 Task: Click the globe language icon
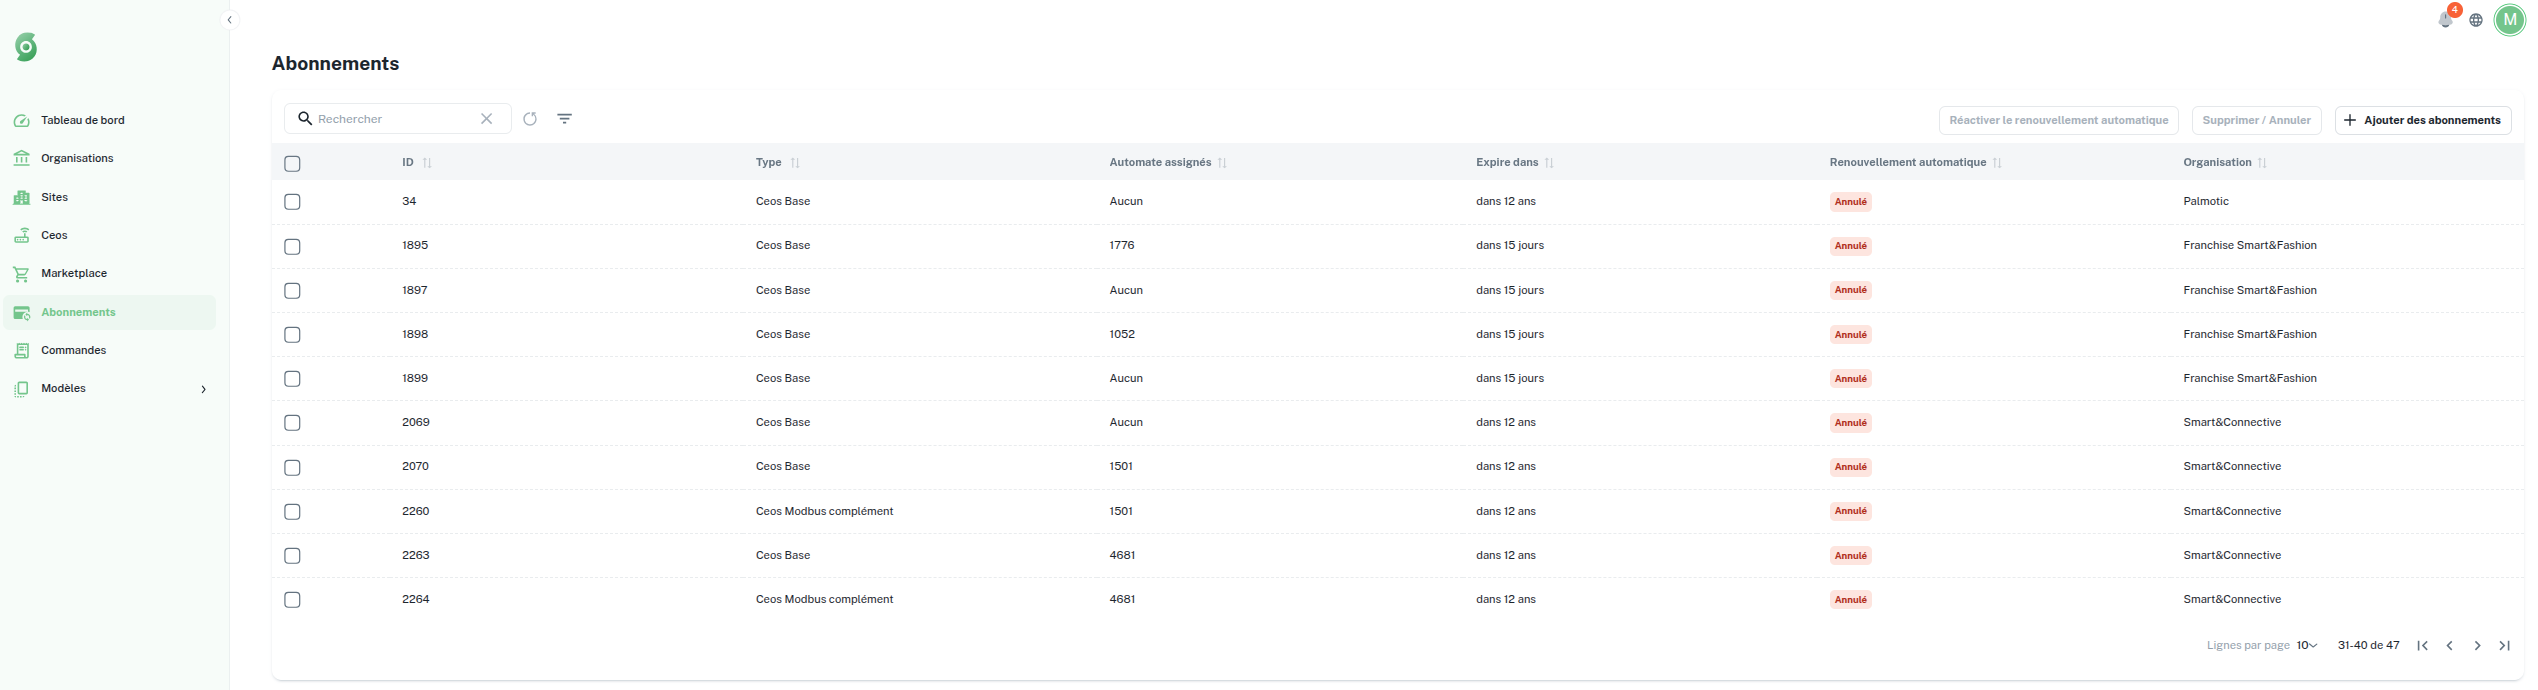(2476, 20)
